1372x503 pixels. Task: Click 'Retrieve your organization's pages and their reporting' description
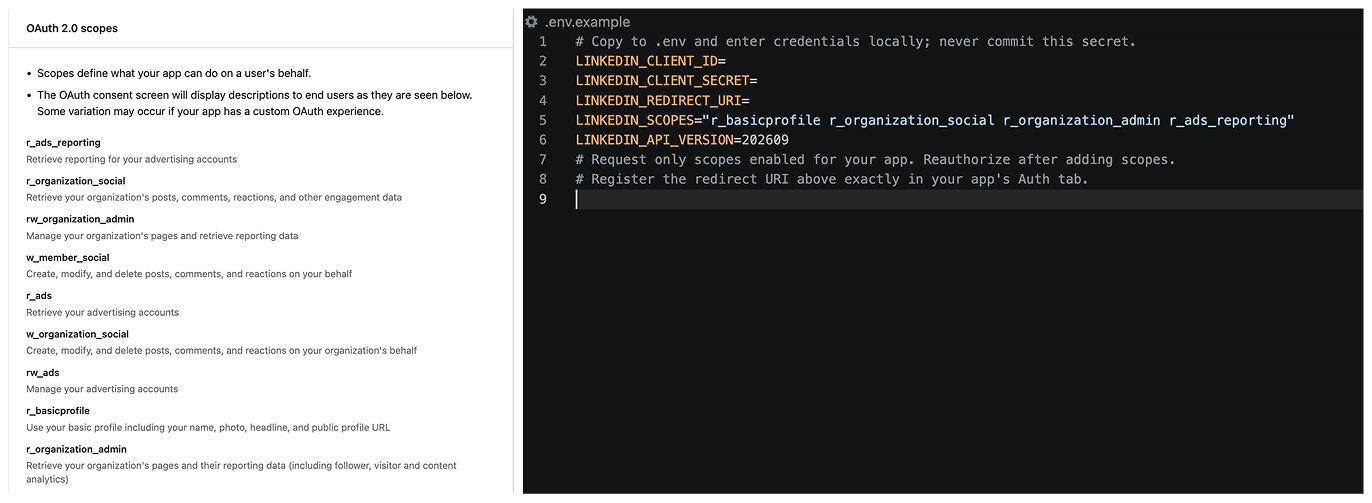pyautogui.click(x=241, y=472)
